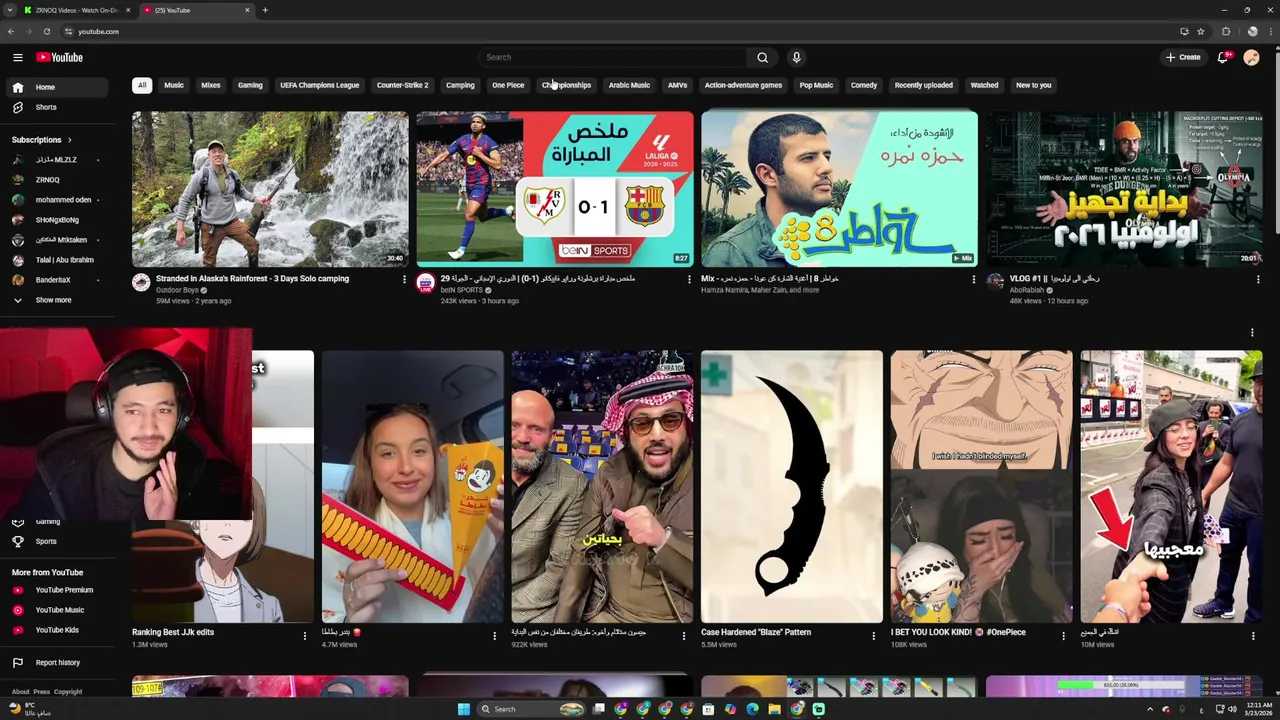Select Recently uploaded chip
The image size is (1280, 720).
coord(924,85)
